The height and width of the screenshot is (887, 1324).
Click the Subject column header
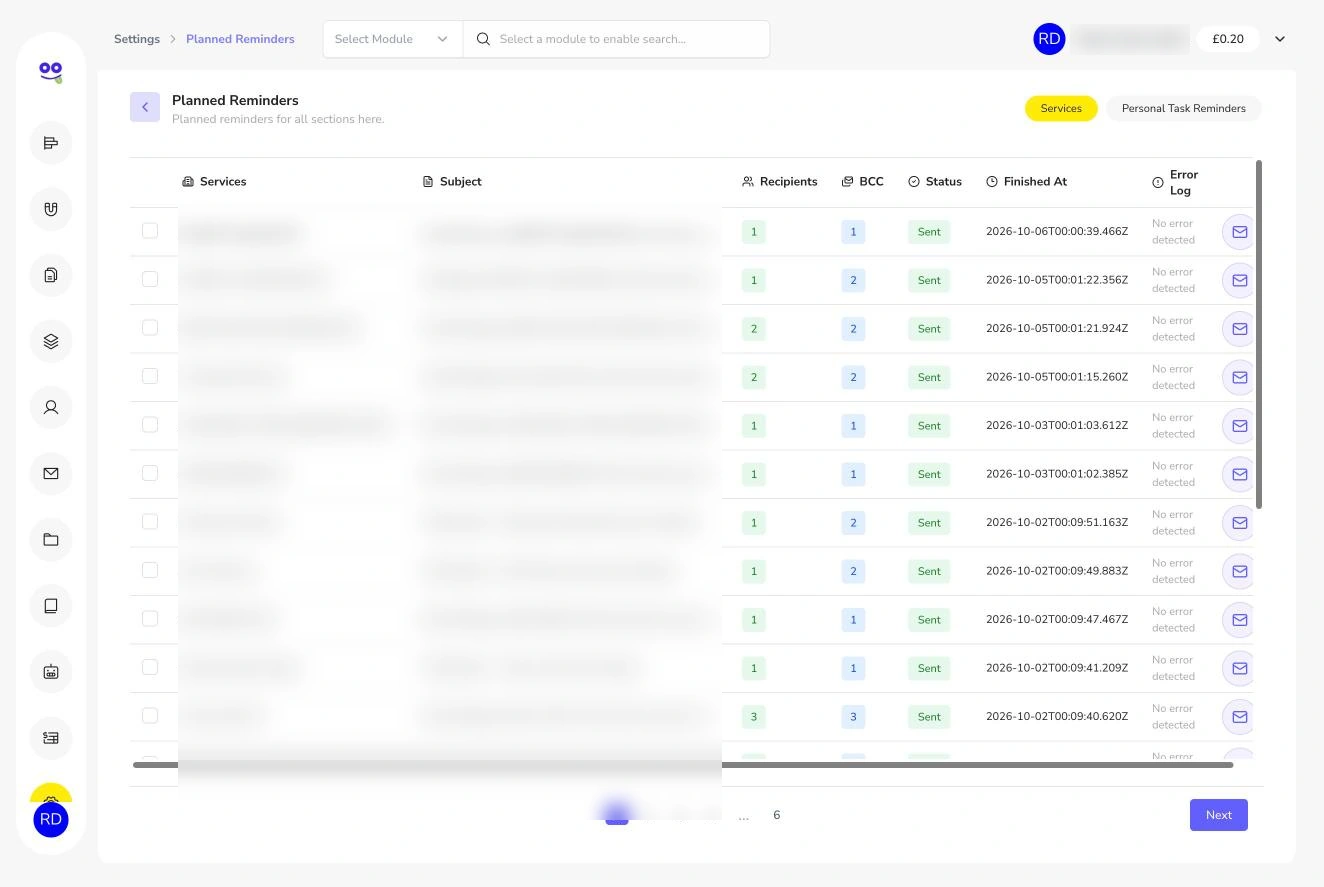click(452, 182)
